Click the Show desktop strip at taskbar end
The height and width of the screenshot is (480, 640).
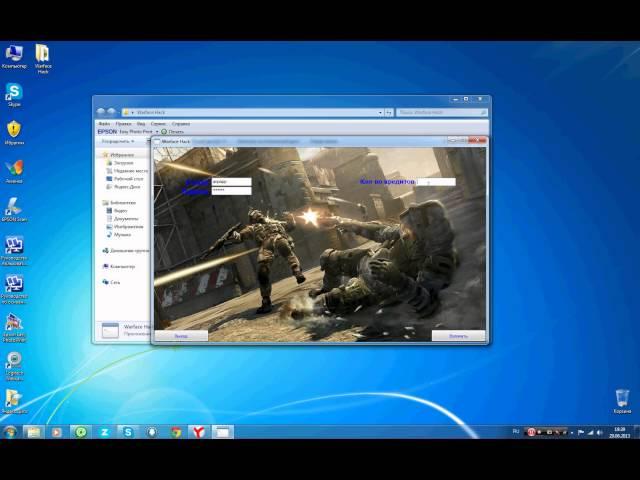636,432
